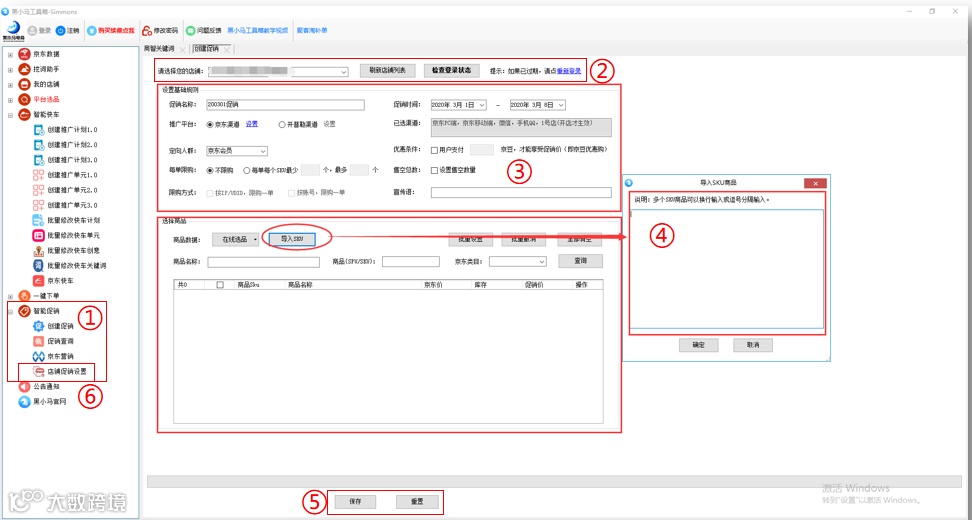Click the 批量修改快车计划 icon
Screen dimensions: 972x520
(x=38, y=220)
